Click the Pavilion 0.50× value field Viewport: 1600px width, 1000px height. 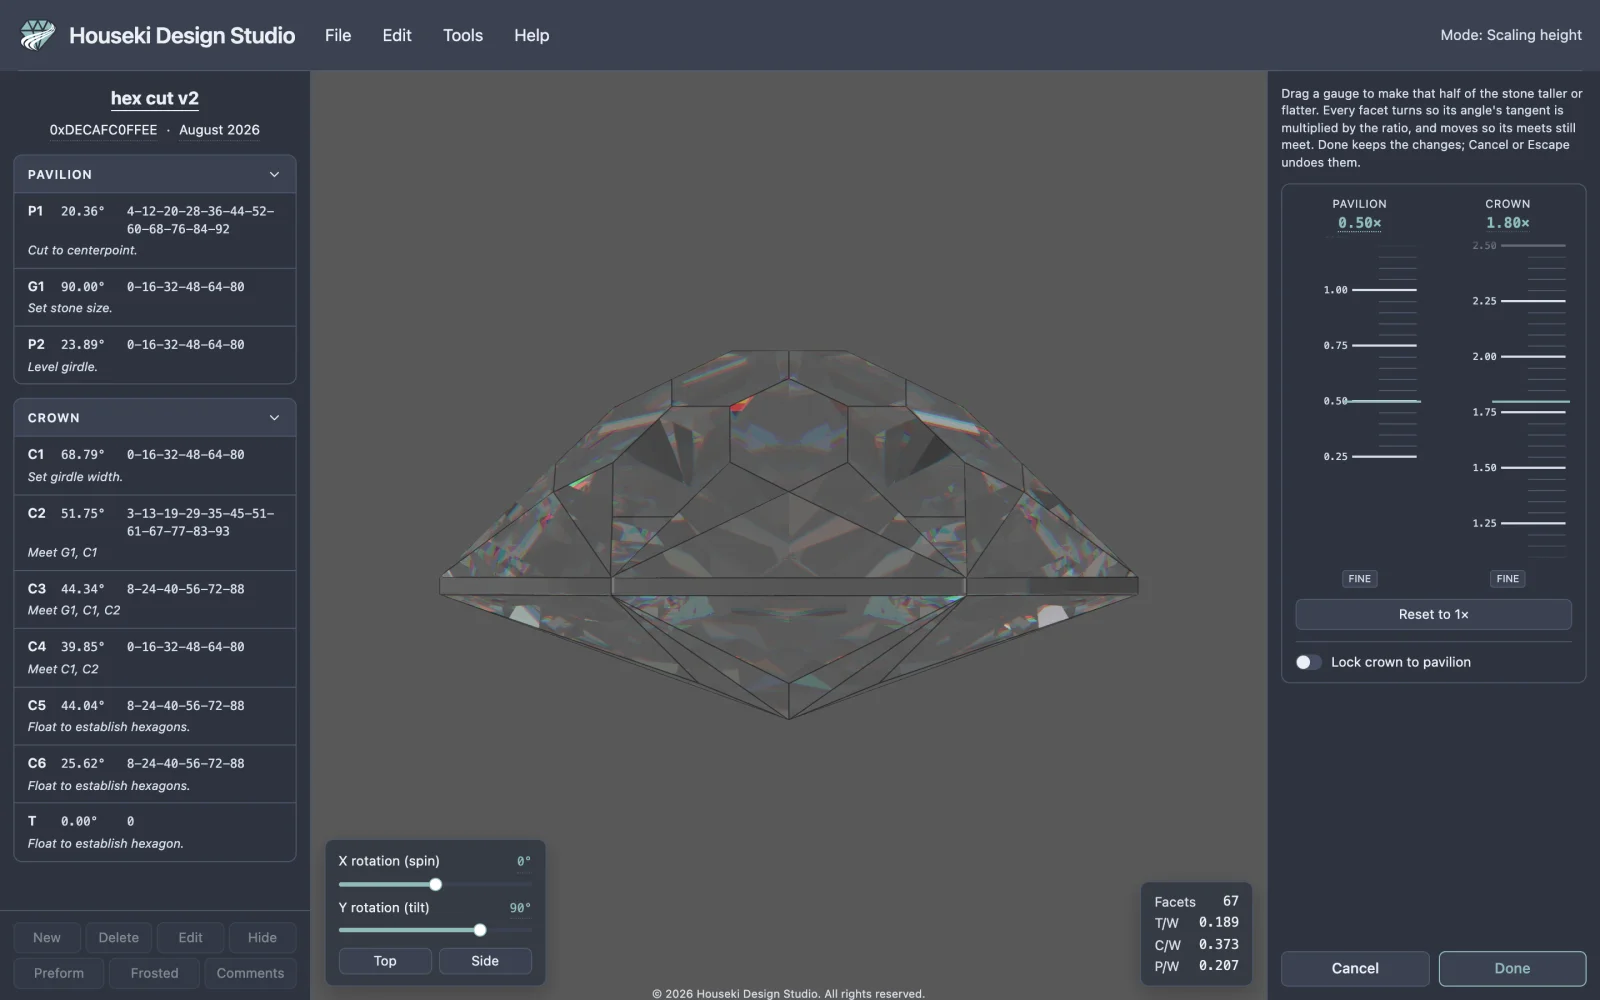(x=1359, y=223)
